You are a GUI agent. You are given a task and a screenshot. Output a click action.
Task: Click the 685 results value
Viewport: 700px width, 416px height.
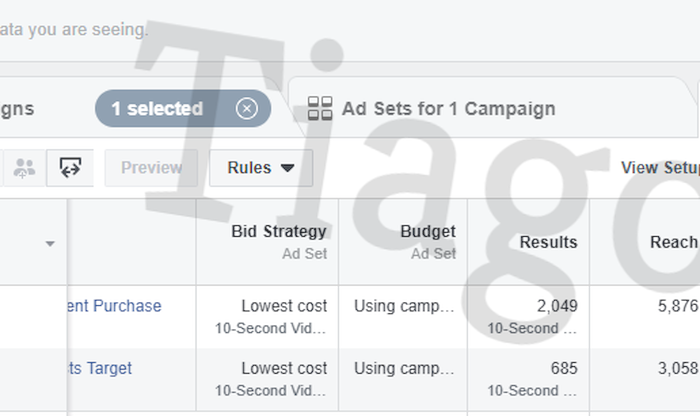[x=564, y=368]
